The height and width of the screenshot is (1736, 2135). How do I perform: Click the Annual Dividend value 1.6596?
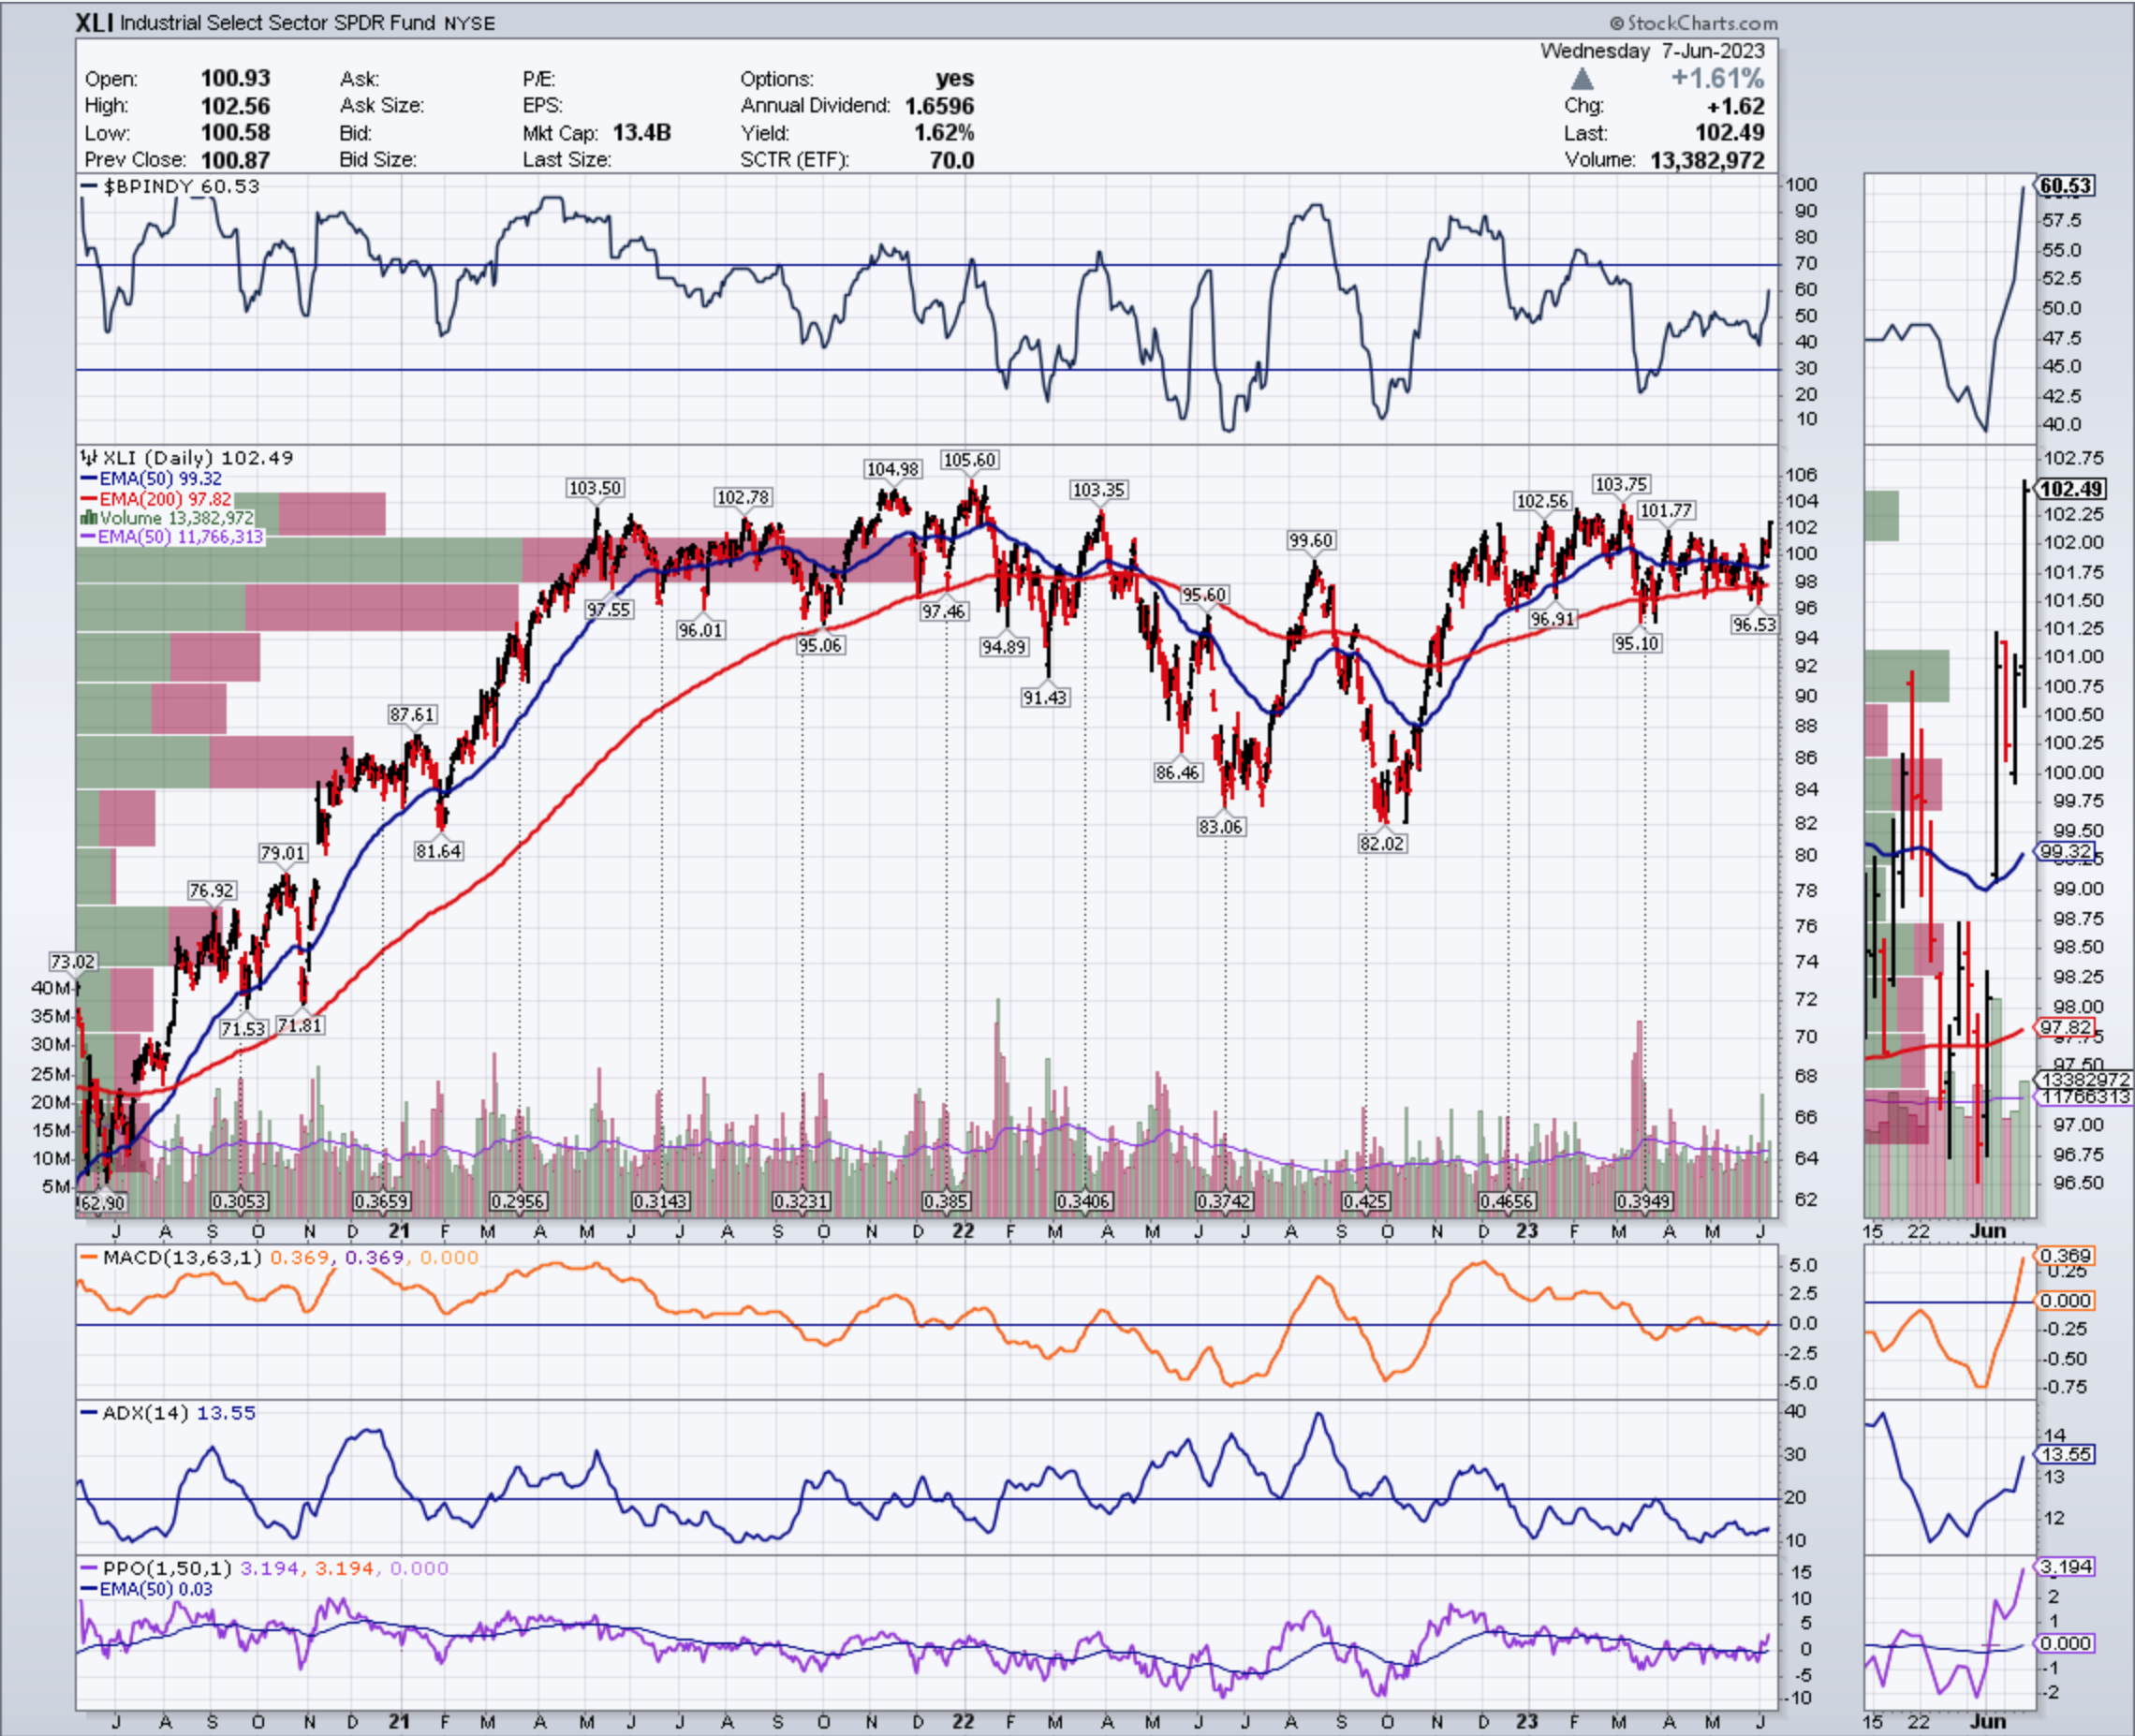(939, 105)
